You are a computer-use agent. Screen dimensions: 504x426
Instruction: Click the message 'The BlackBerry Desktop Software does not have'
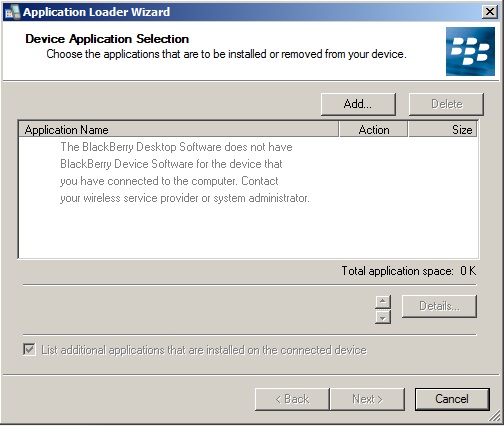pyautogui.click(x=176, y=147)
